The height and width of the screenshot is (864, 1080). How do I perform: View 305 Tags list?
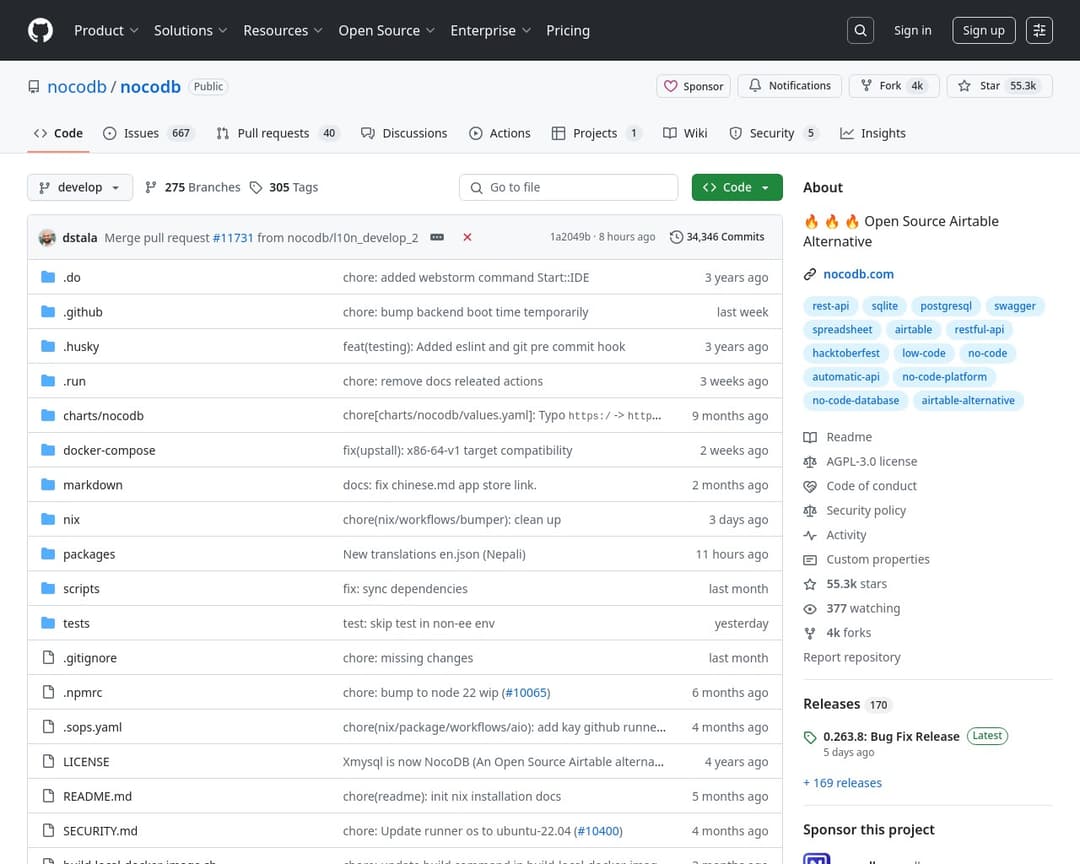coord(284,187)
